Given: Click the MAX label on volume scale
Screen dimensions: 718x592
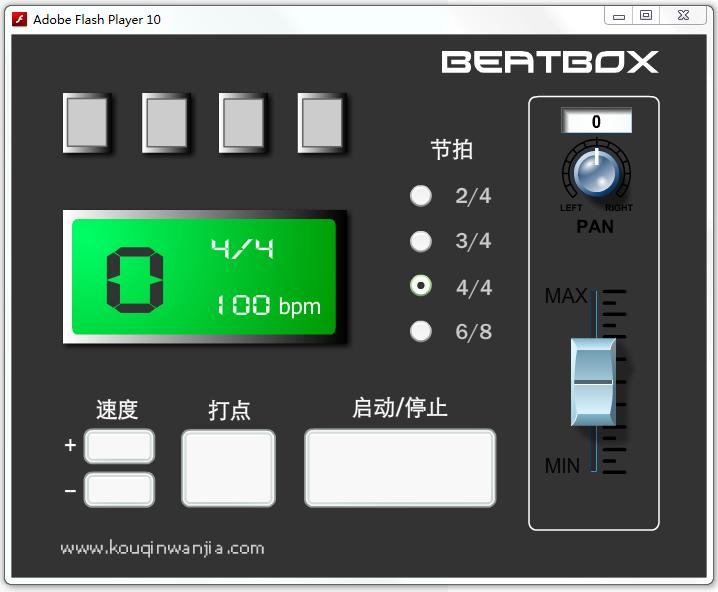Looking at the screenshot, I should pyautogui.click(x=566, y=296).
